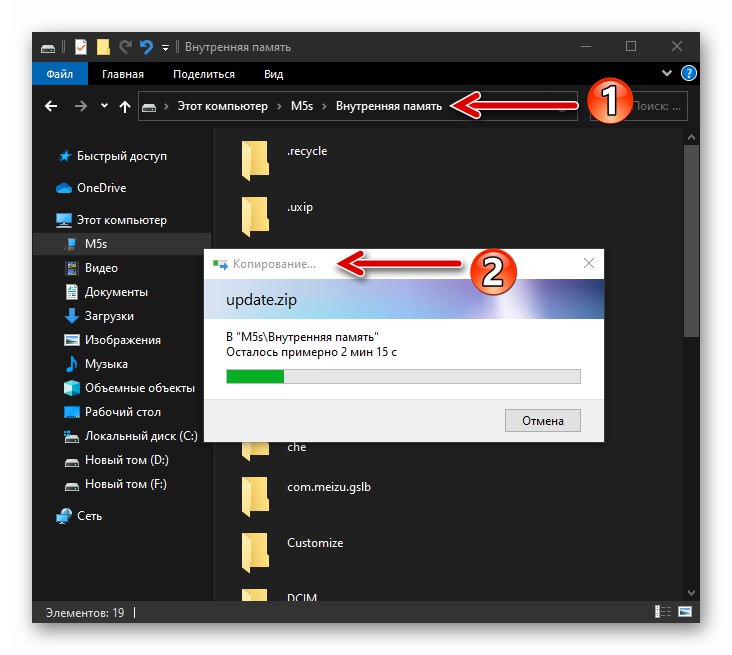732x655 pixels.
Task: Select the .uxip folder icon
Action: [x=255, y=216]
